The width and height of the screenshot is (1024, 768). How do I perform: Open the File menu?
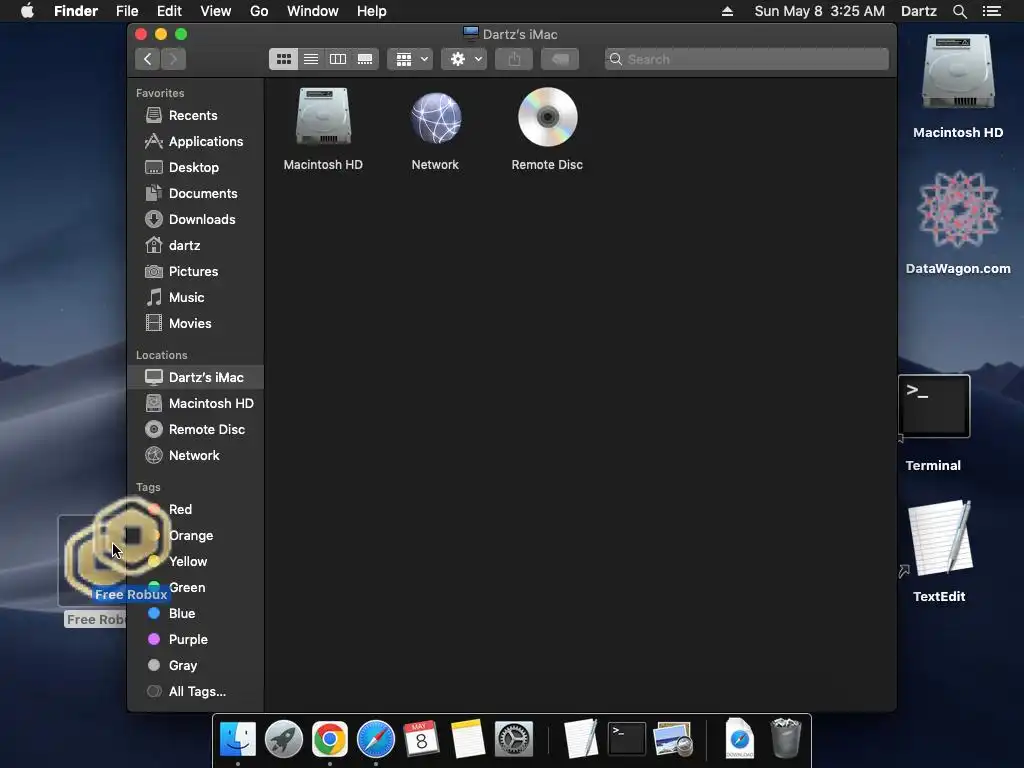tap(127, 11)
